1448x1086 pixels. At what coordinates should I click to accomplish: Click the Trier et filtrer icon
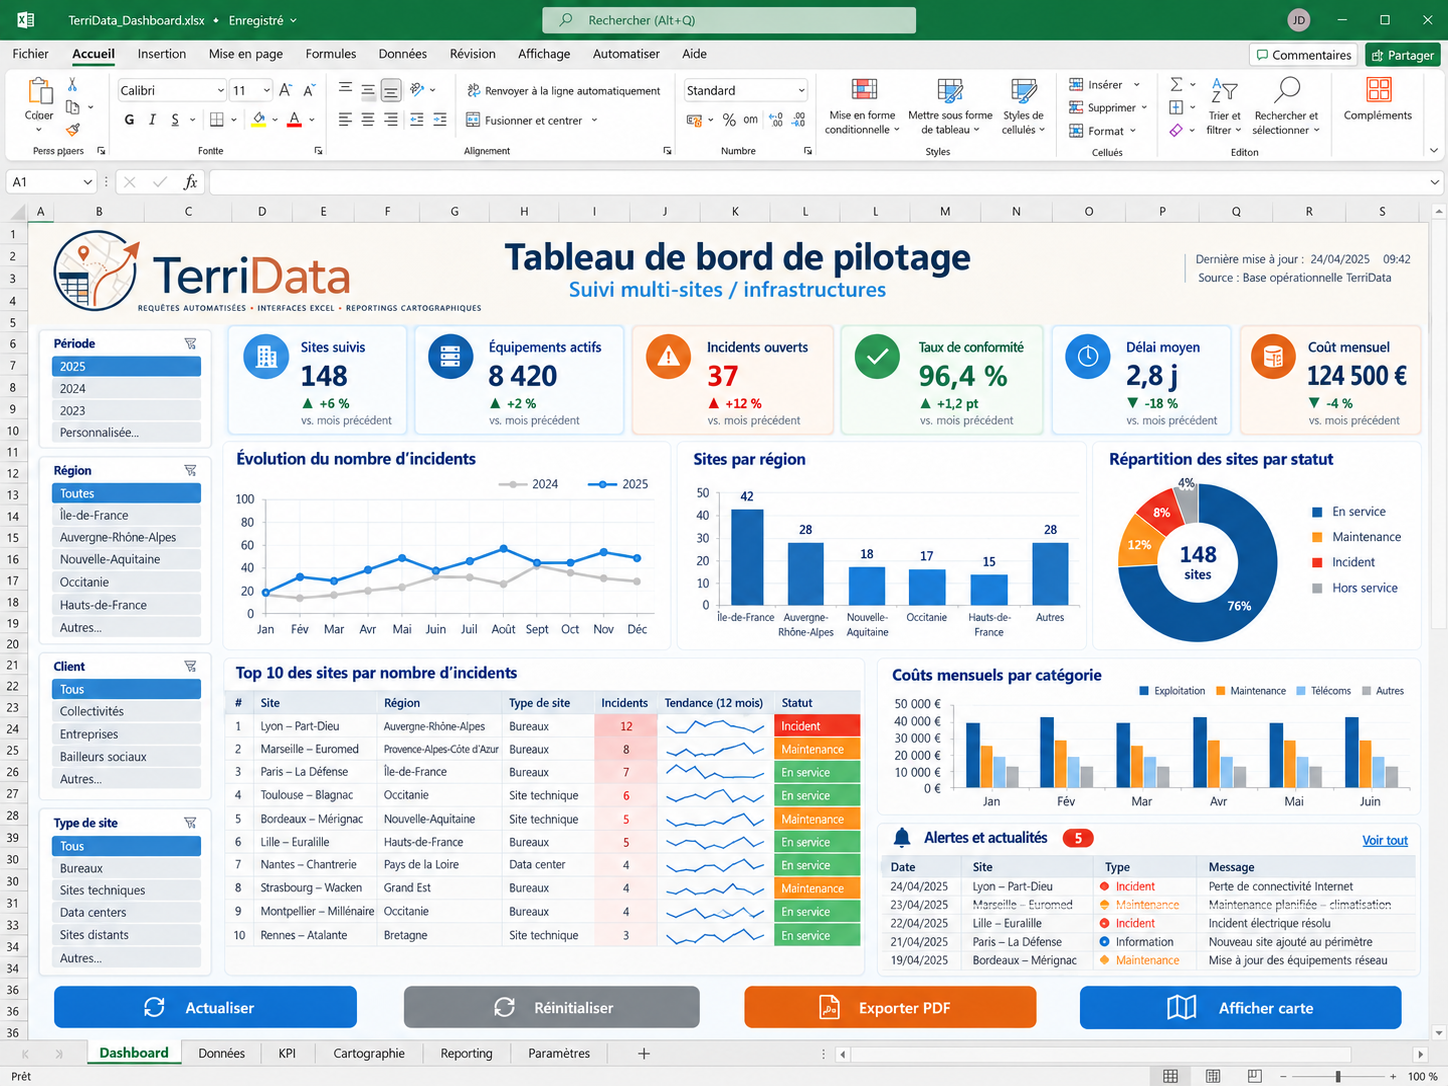1224,91
